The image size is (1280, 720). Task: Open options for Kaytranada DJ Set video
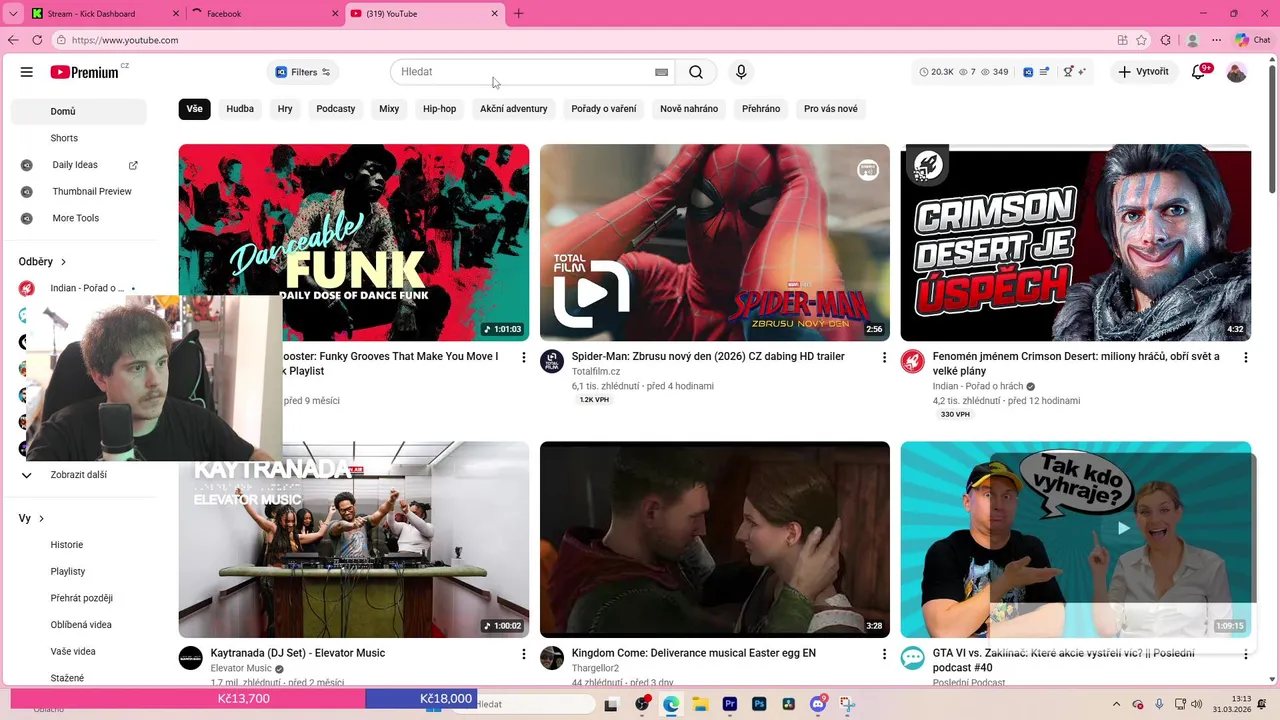point(523,654)
